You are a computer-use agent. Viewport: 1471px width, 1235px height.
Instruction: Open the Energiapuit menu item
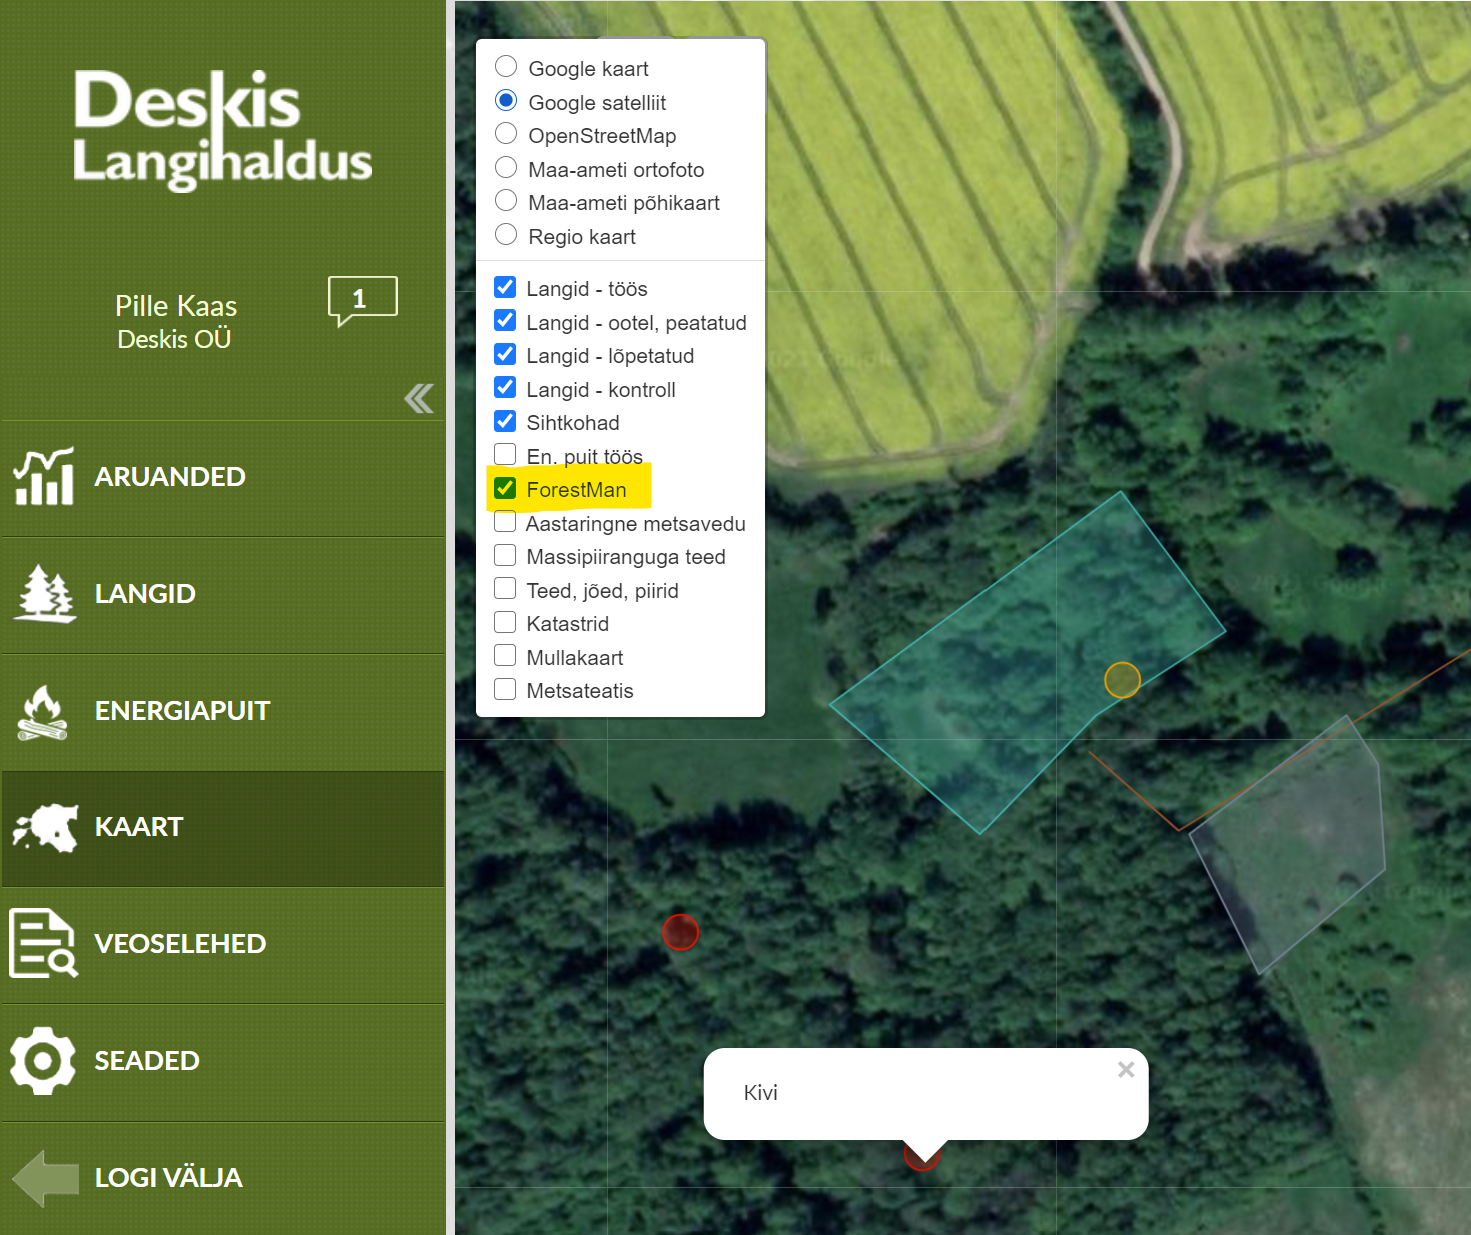click(223, 711)
